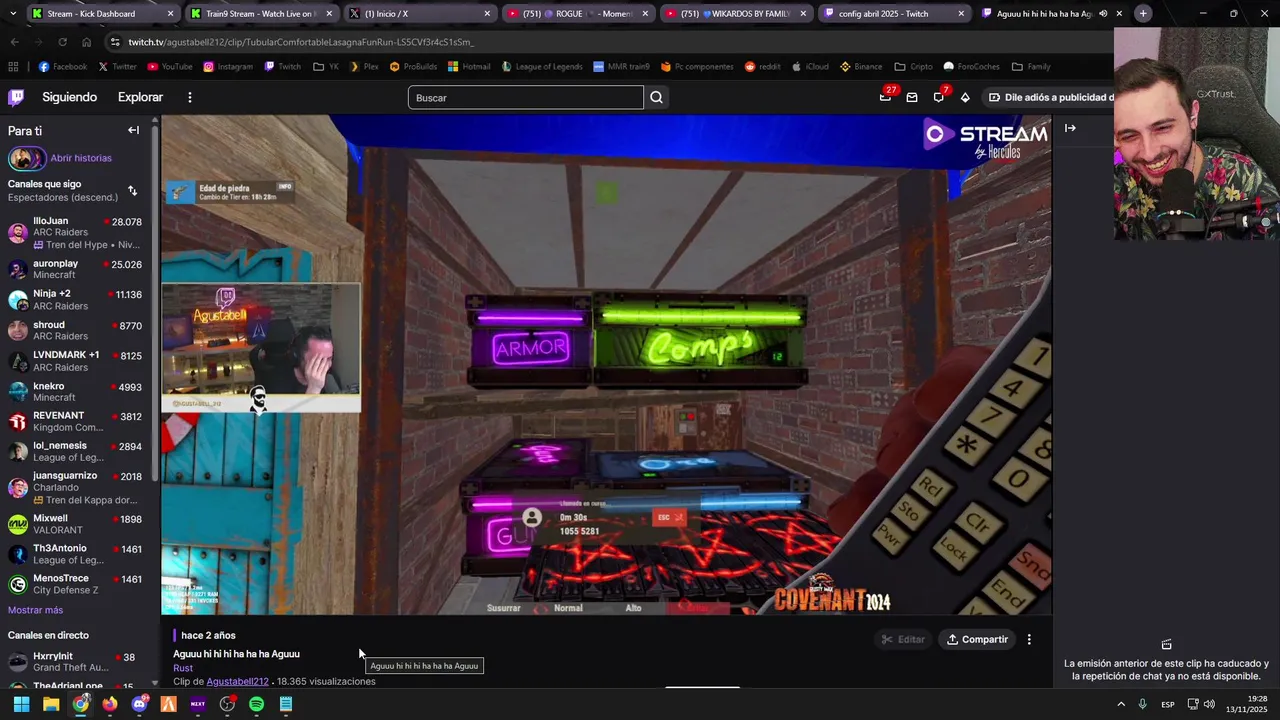Open the Twitch inbox mail icon

pyautogui.click(x=912, y=97)
